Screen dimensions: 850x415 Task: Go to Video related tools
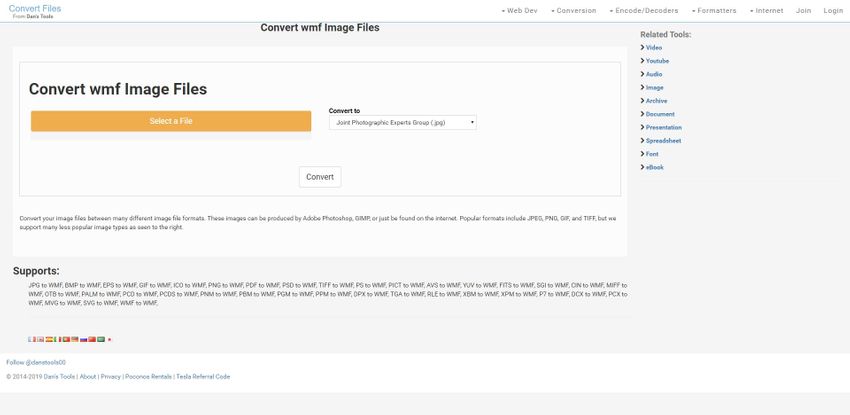tap(653, 47)
